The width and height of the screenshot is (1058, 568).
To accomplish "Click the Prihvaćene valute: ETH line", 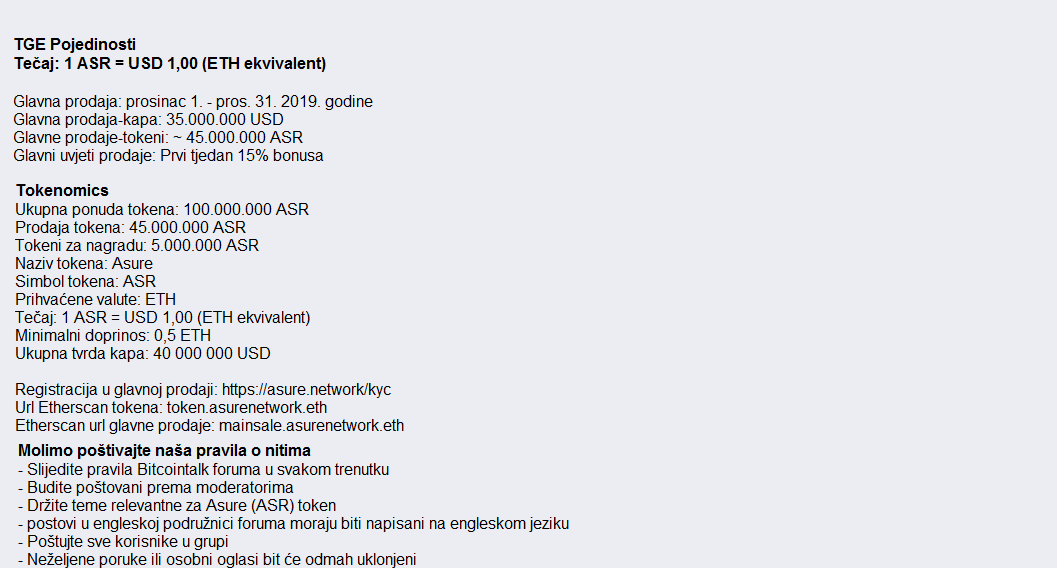I will pyautogui.click(x=95, y=300).
